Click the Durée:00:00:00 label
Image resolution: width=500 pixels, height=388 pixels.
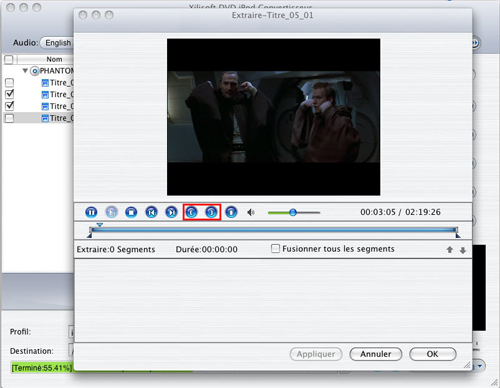(x=207, y=249)
